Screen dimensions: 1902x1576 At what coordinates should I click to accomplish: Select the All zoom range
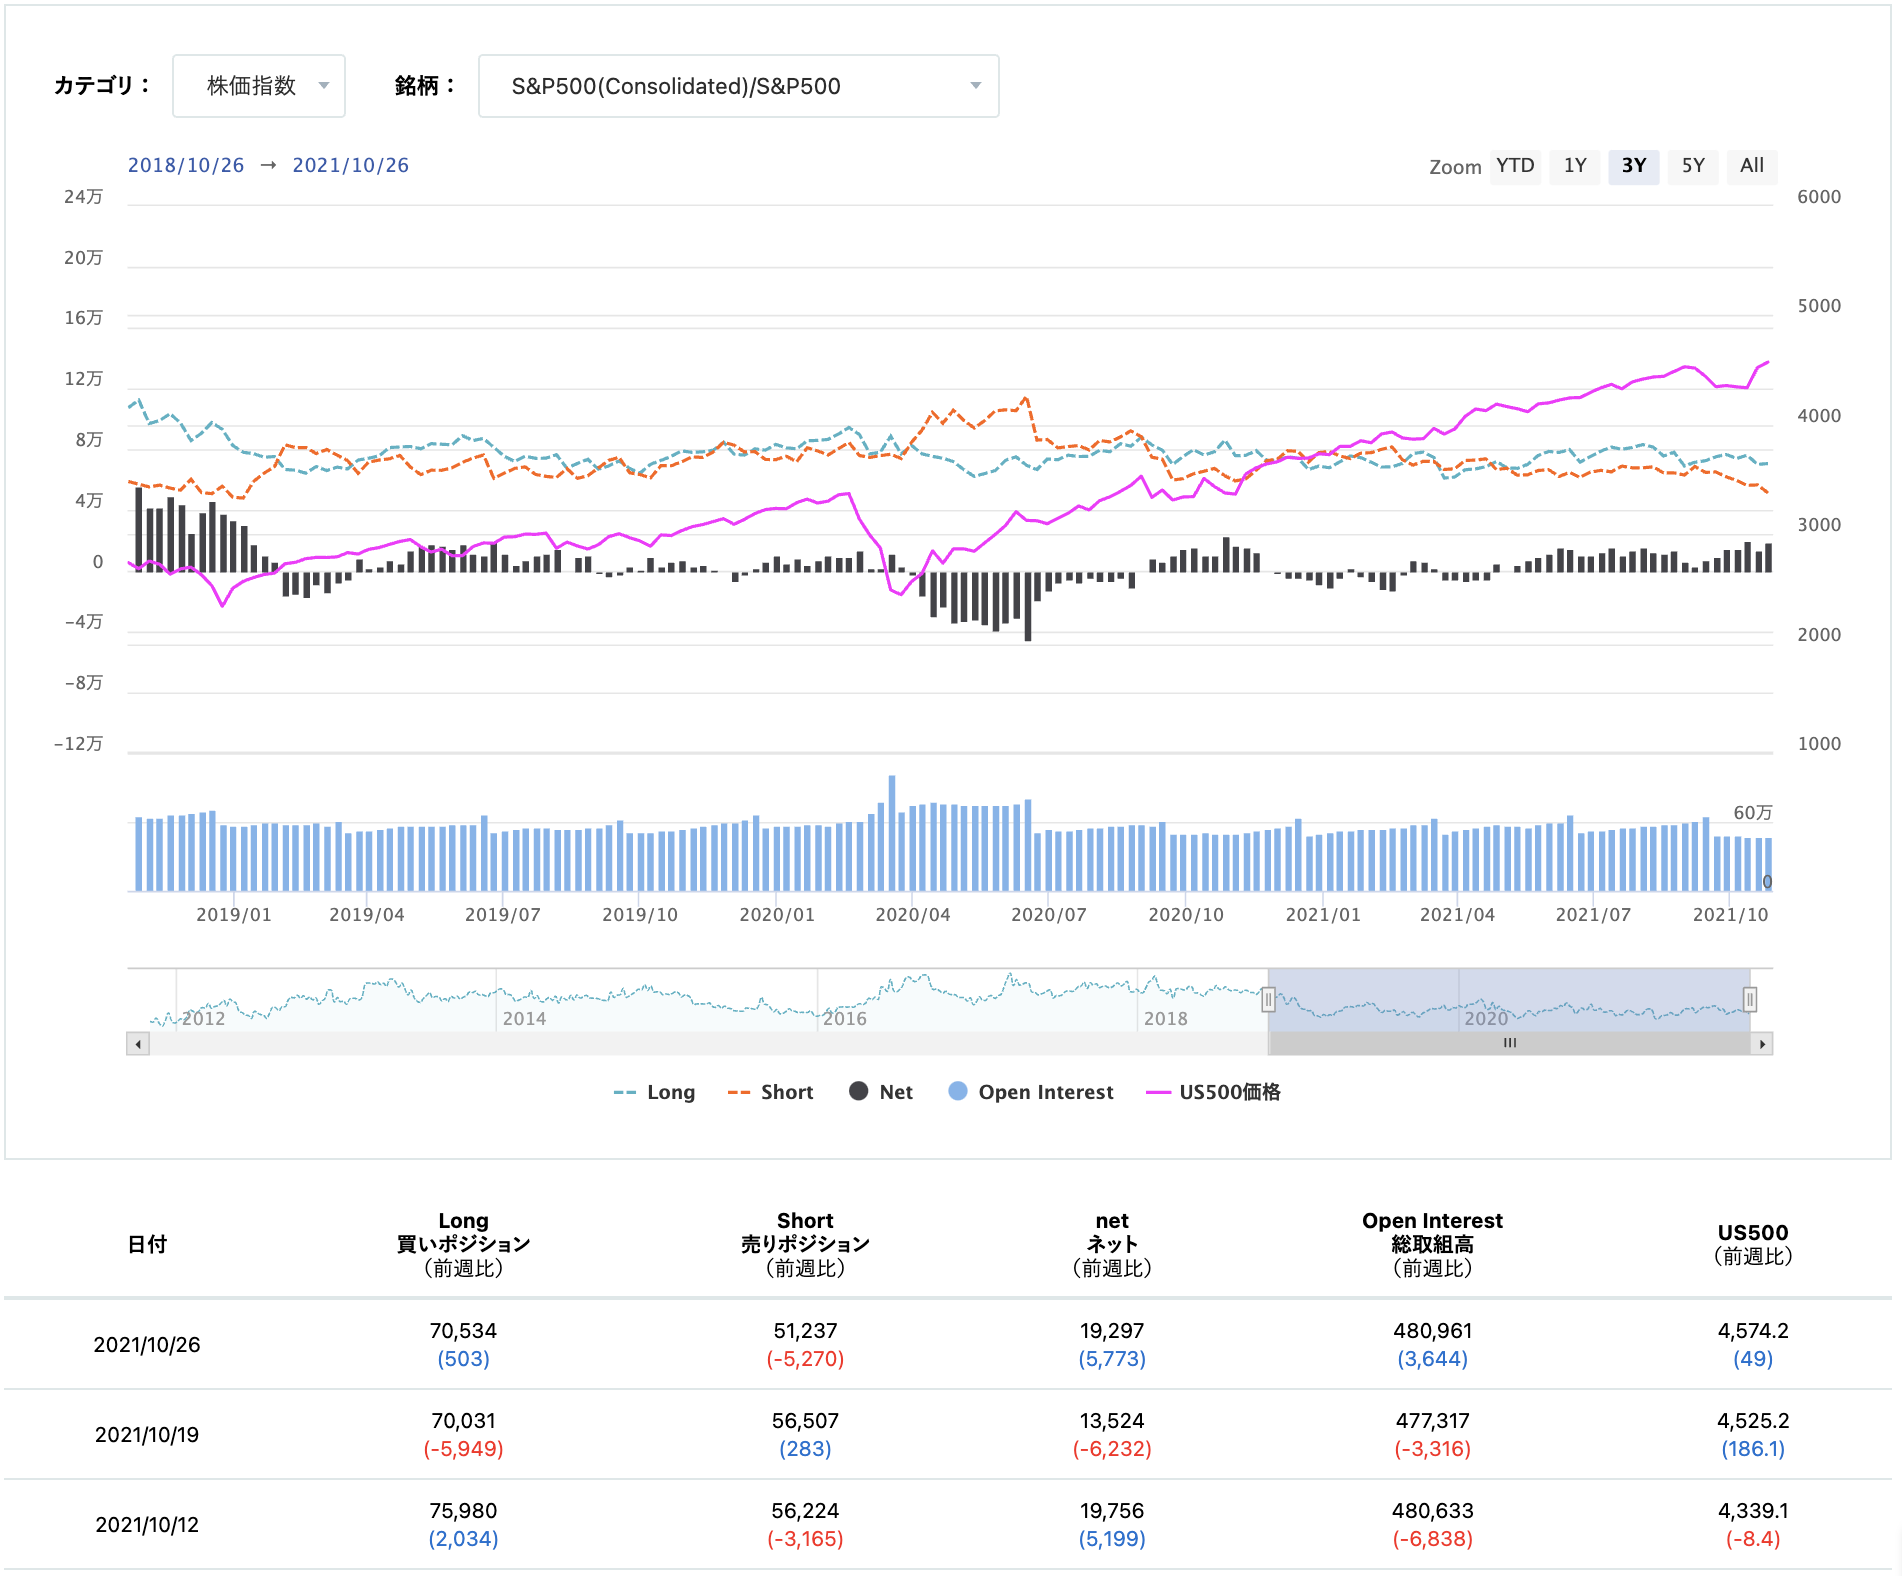click(1752, 166)
